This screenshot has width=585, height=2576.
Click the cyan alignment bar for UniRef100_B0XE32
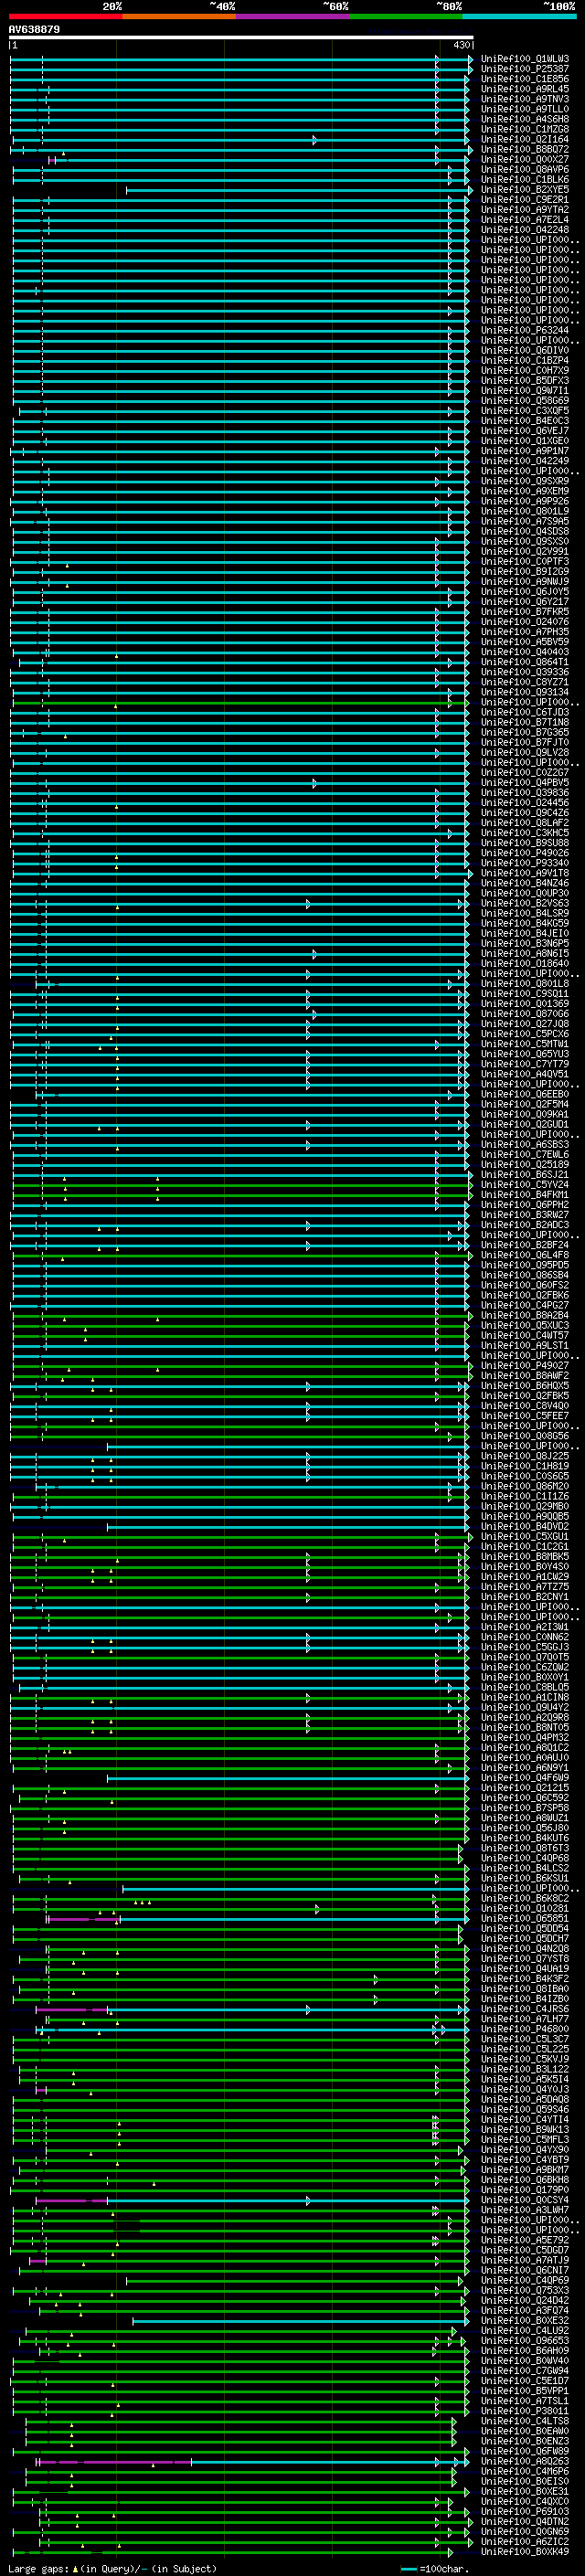tap(300, 2322)
